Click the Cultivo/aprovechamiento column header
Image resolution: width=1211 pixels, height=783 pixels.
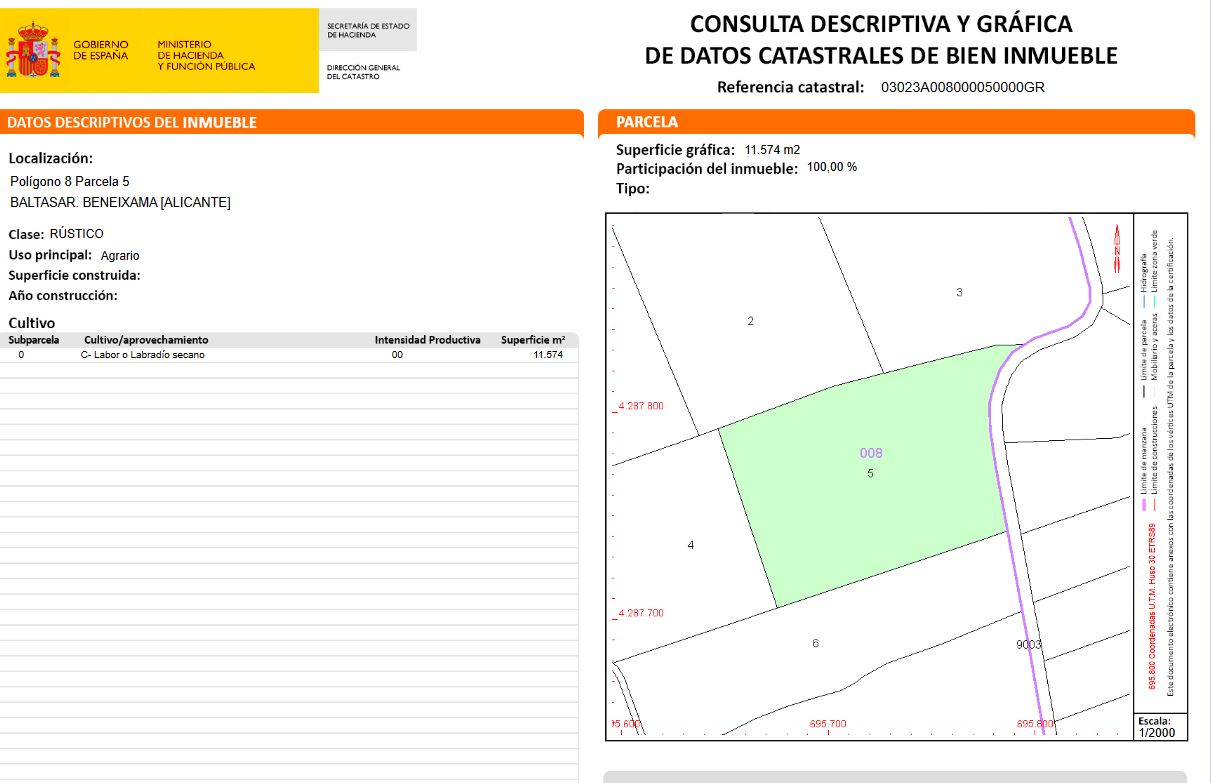[146, 340]
